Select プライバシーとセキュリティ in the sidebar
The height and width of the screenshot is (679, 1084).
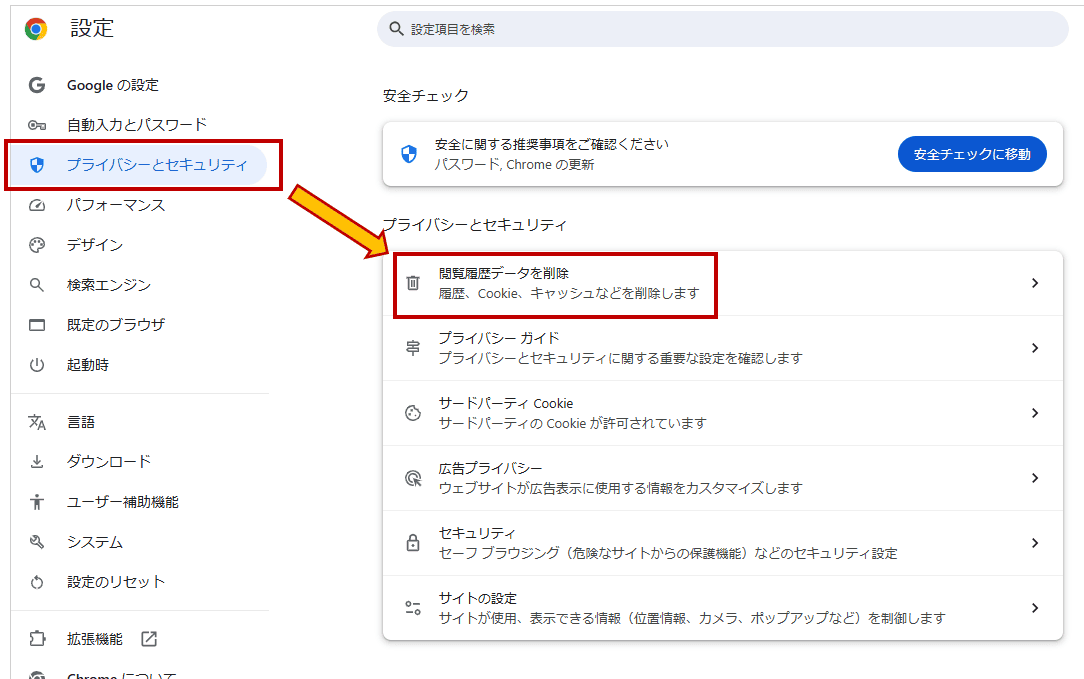pos(156,165)
